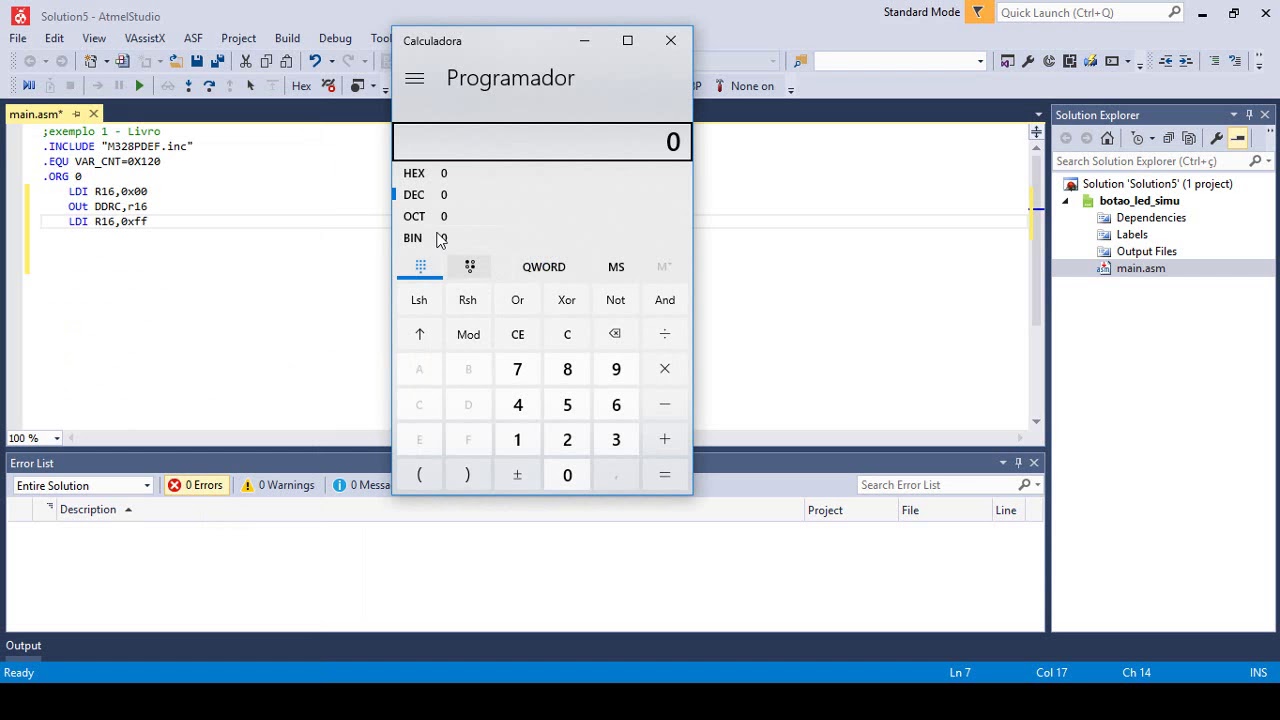This screenshot has width=1280, height=720.
Task: Click the 0 Errors filter button
Action: tap(196, 485)
